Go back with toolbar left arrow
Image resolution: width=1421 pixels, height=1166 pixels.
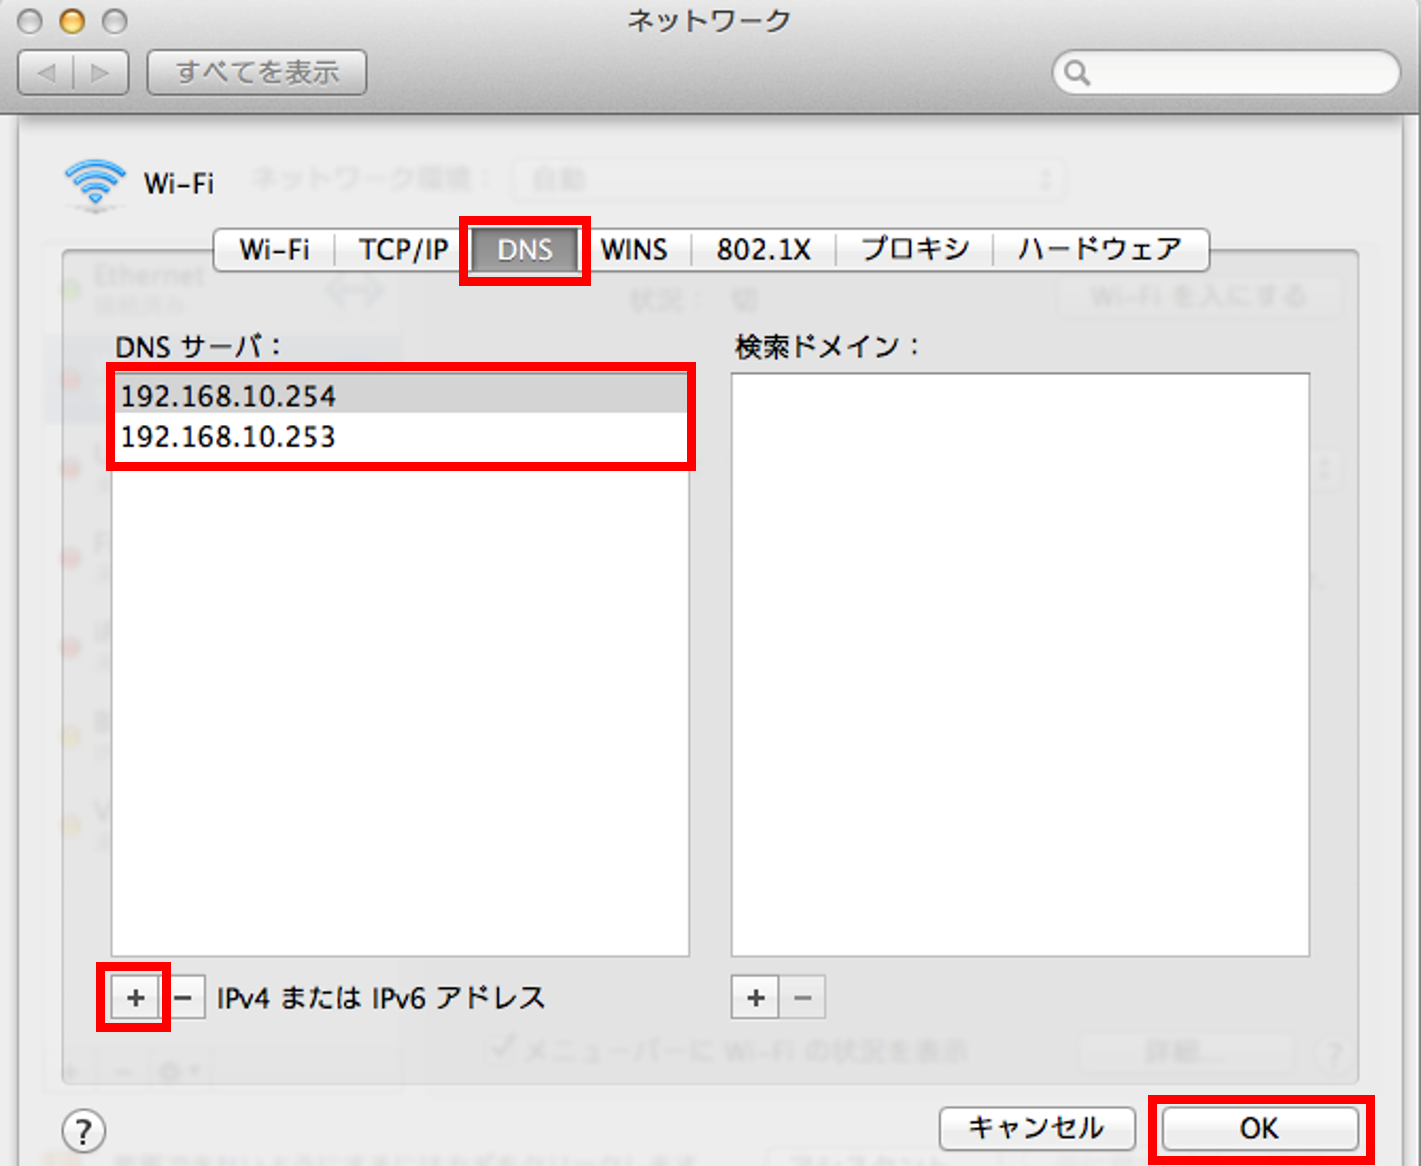[x=46, y=72]
